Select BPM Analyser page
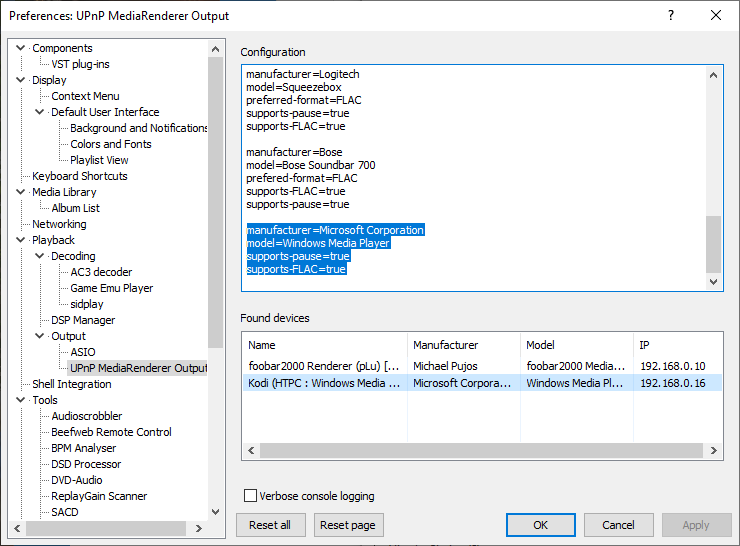Image resolution: width=740 pixels, height=546 pixels. point(84,448)
